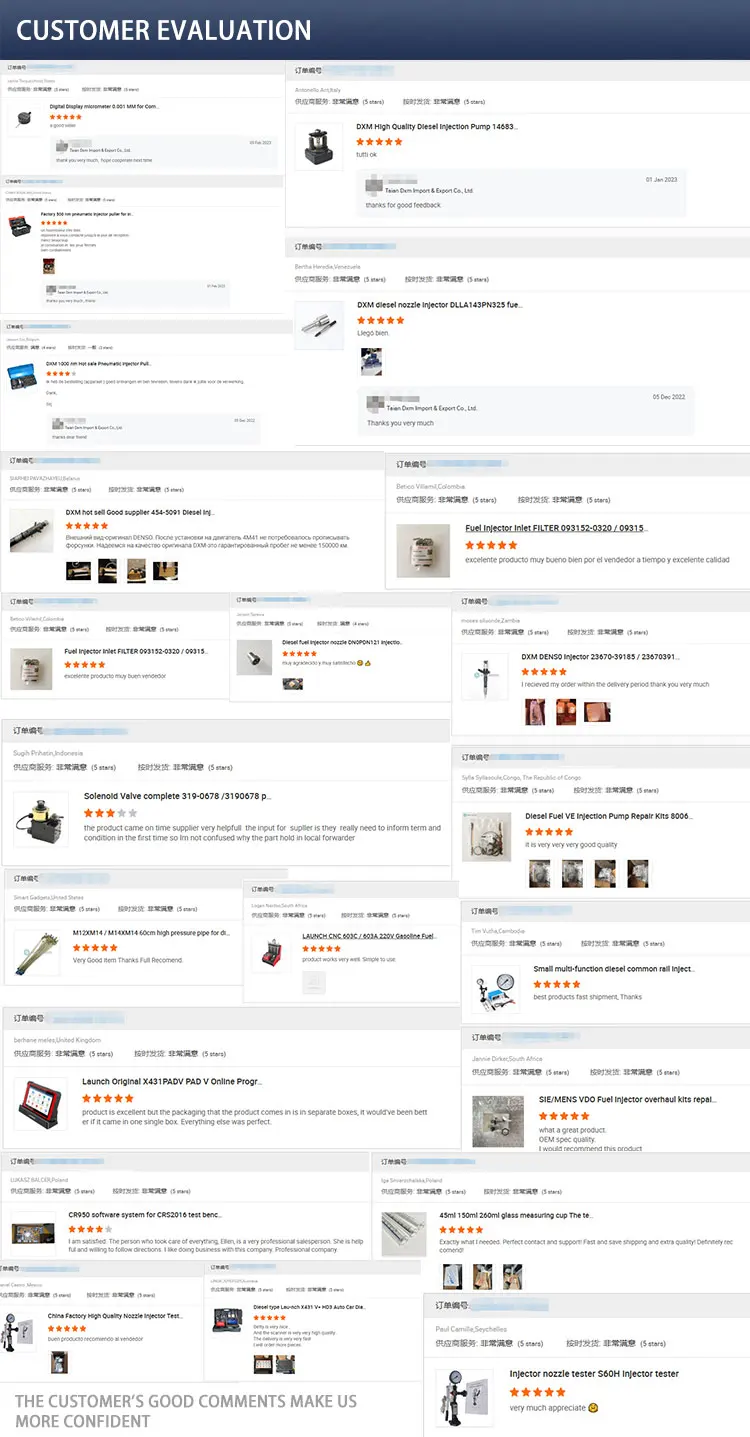Click the DXM DENSO injector 23670-39185 product image
This screenshot has height=1437, width=750.
(485, 676)
